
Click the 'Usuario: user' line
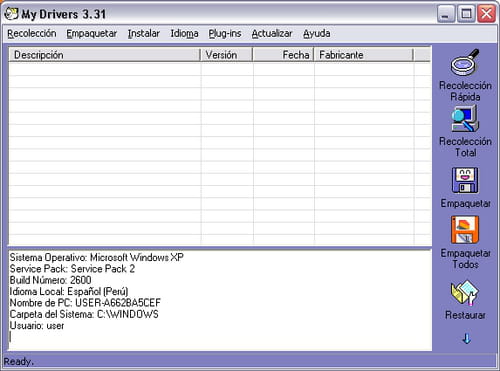[37, 325]
